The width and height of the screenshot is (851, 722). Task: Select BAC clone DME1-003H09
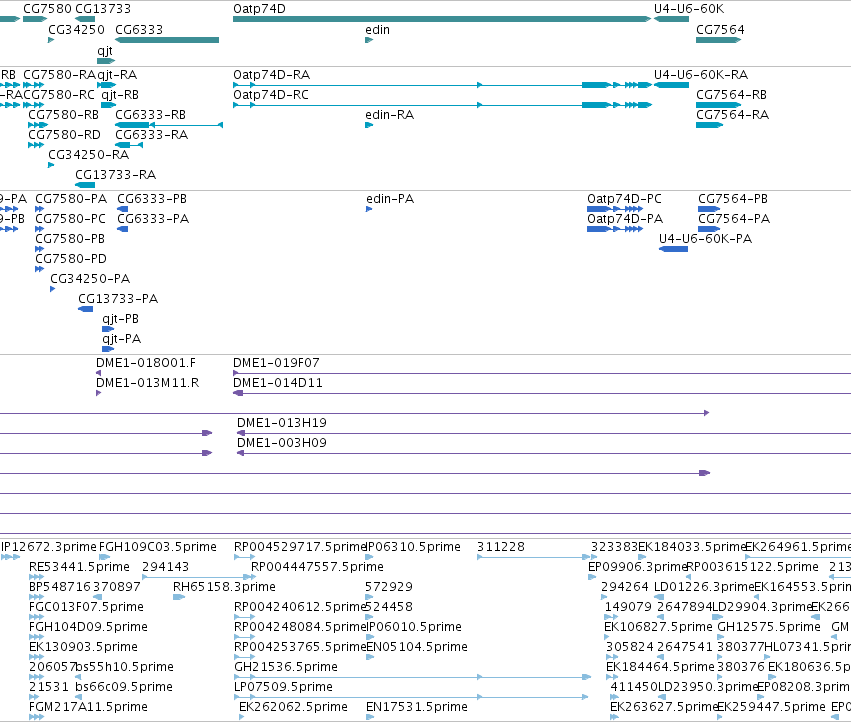click(x=544, y=453)
